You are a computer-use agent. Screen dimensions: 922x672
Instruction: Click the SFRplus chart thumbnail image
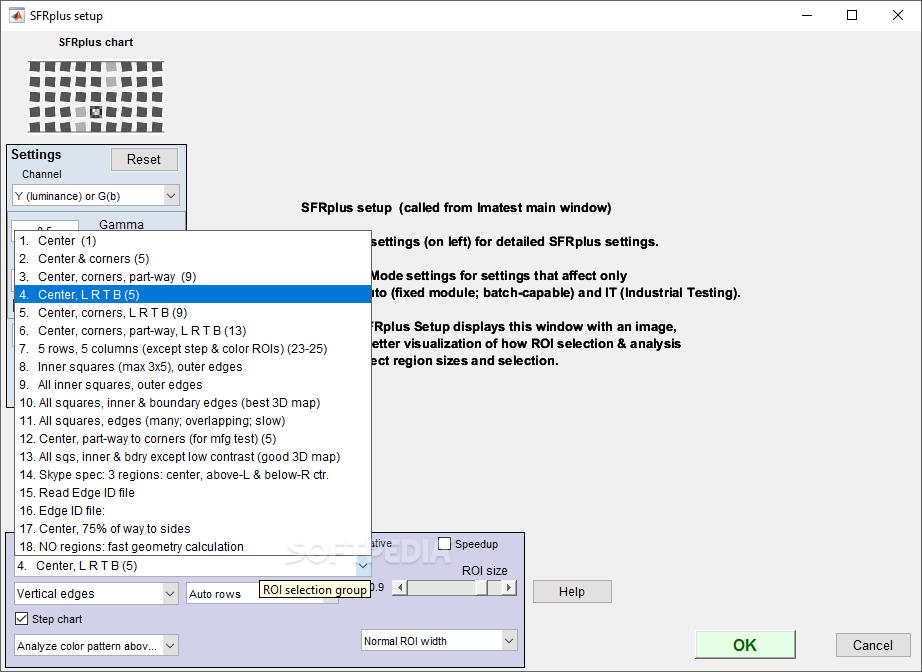coord(96,96)
